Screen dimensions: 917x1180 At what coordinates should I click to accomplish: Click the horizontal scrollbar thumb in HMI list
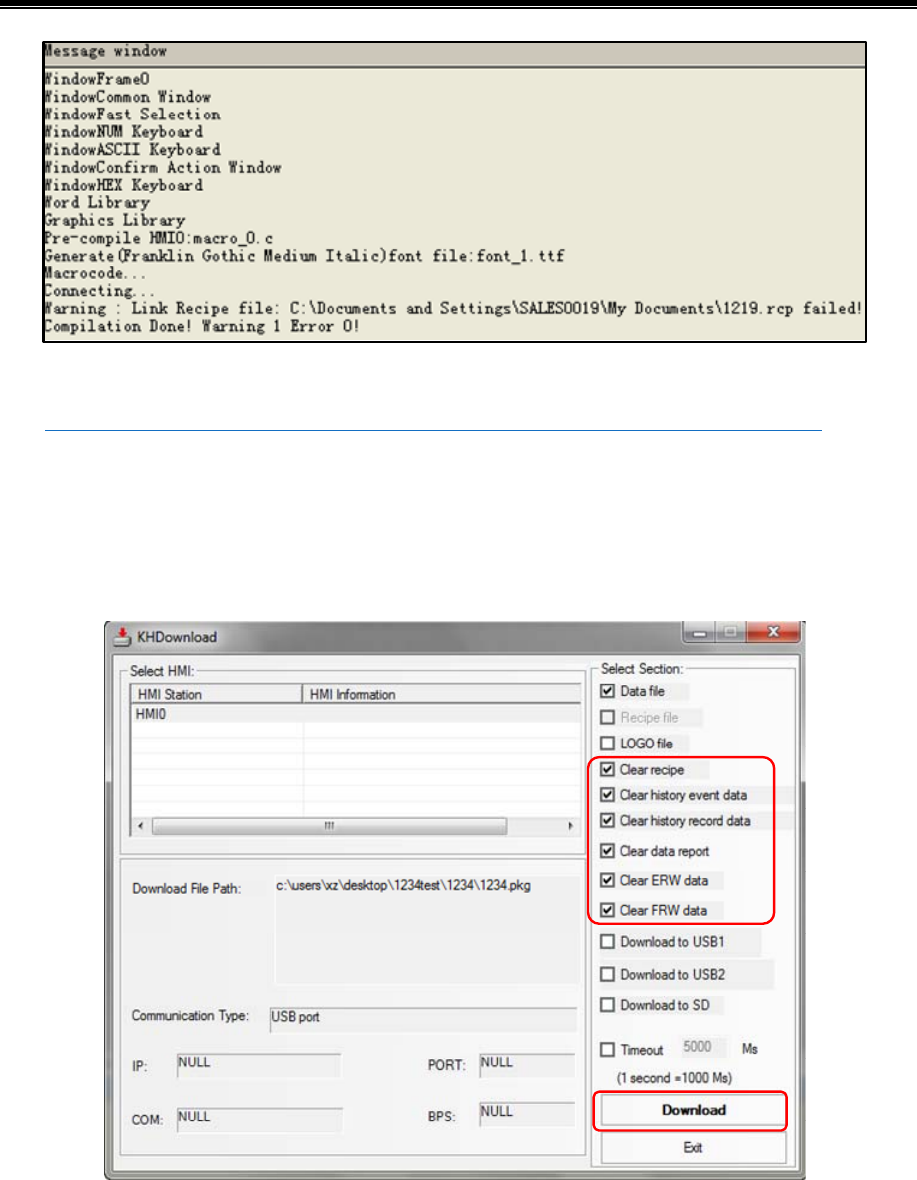coord(329,826)
